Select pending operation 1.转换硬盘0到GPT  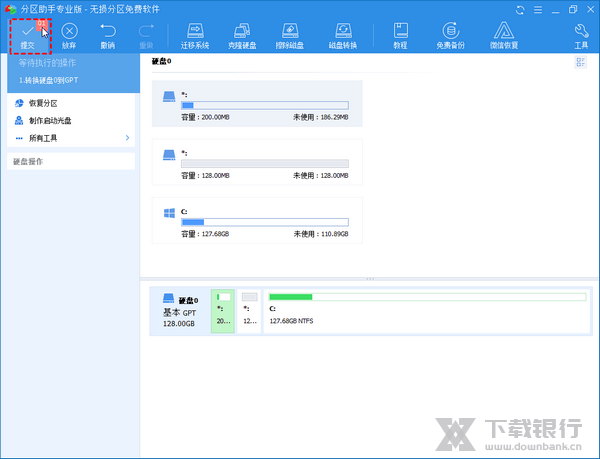pyautogui.click(x=49, y=80)
